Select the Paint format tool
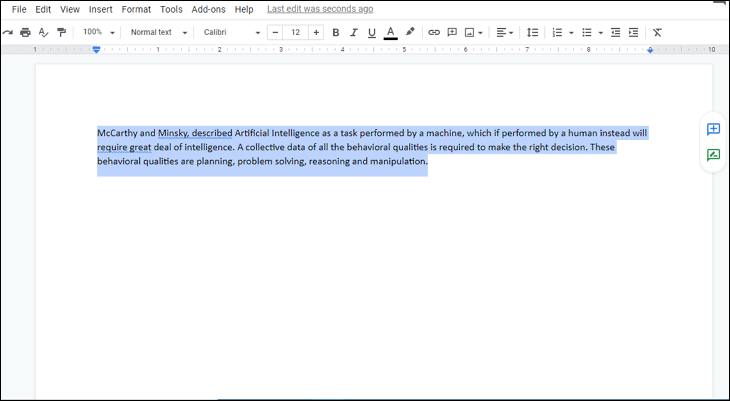730x401 pixels. coord(61,32)
